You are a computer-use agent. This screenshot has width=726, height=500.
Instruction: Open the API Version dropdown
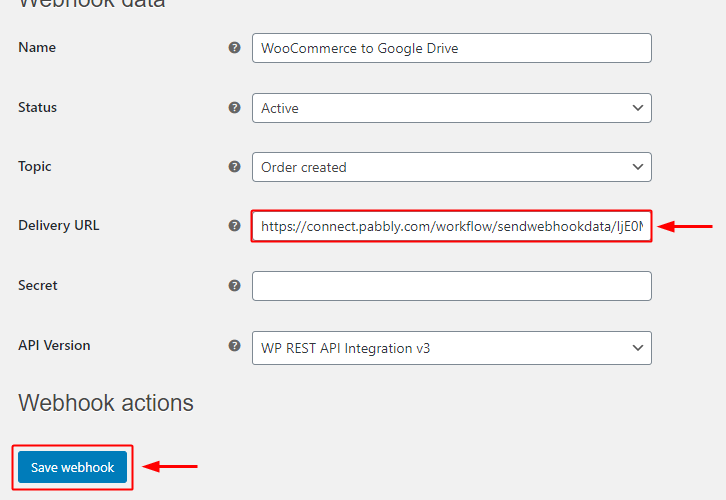click(x=451, y=348)
